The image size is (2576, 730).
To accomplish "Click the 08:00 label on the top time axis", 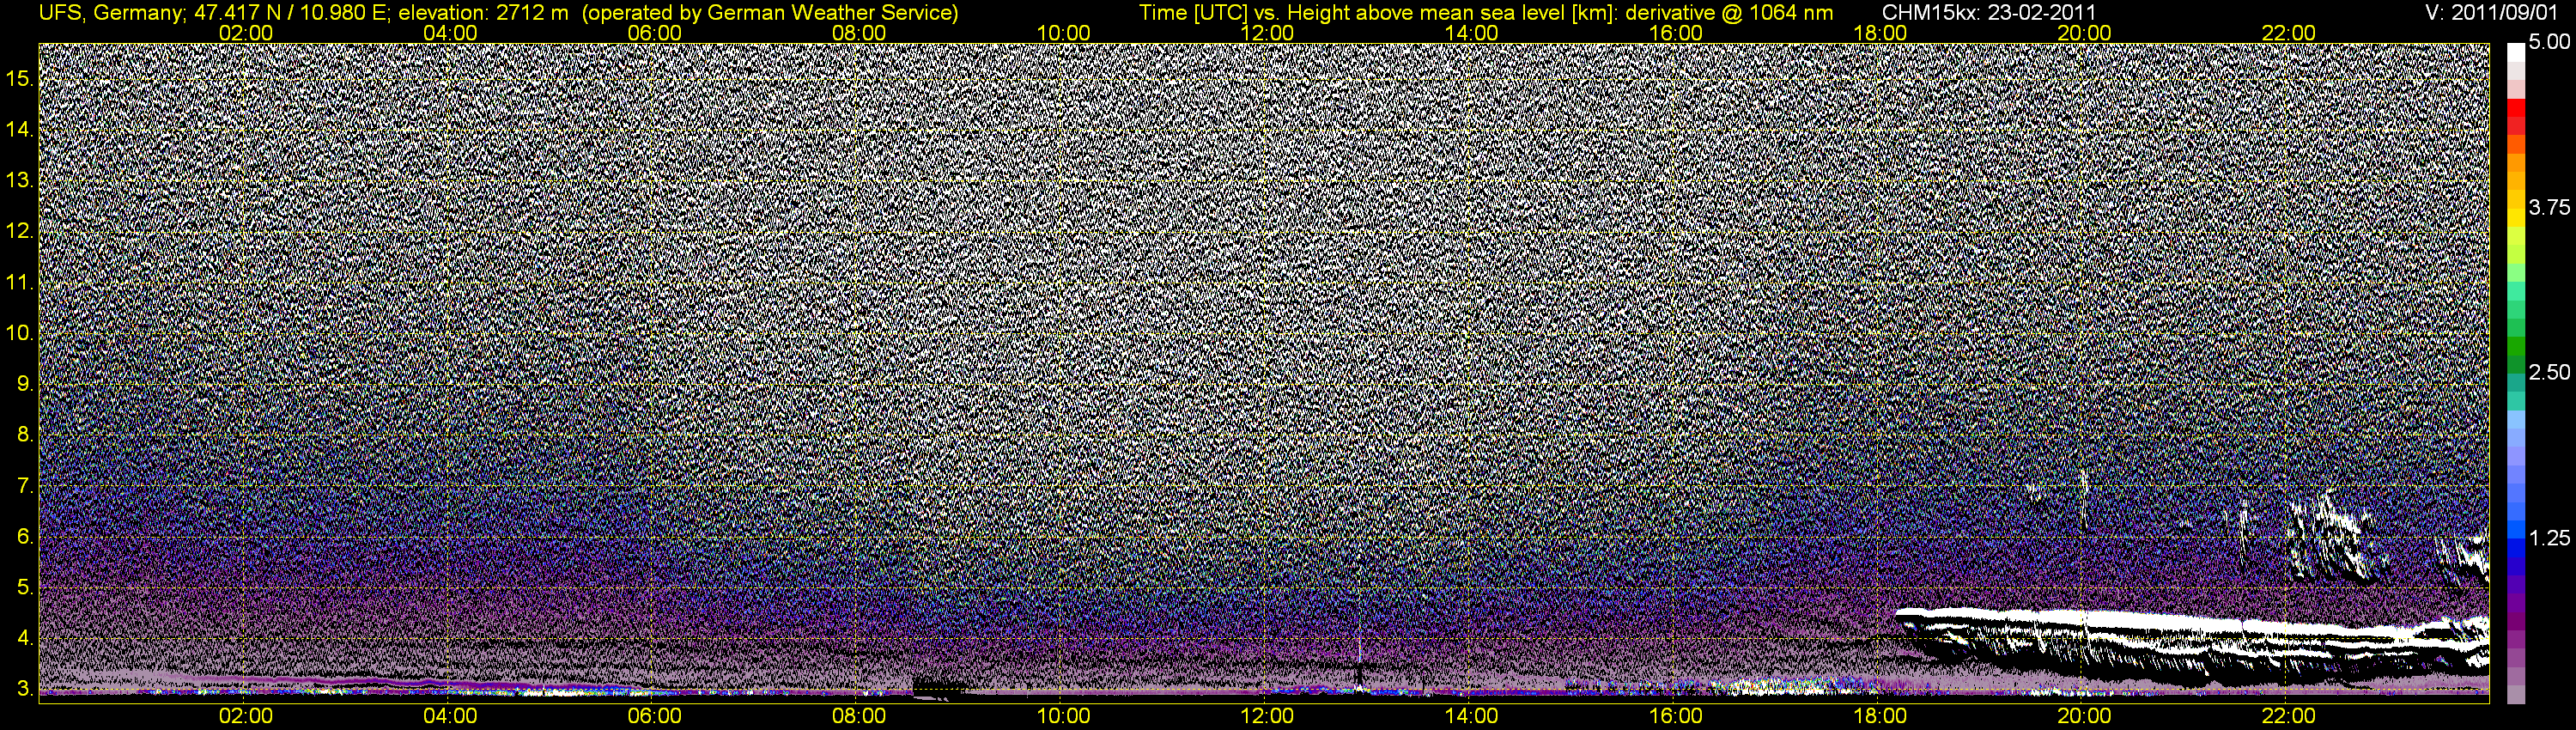I will coord(858,33).
